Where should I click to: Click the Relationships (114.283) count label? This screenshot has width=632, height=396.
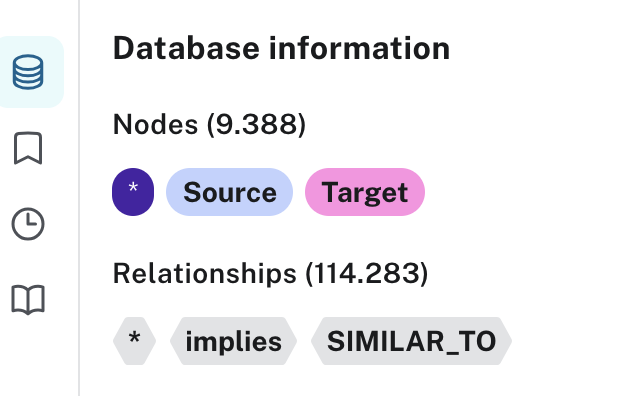point(270,273)
